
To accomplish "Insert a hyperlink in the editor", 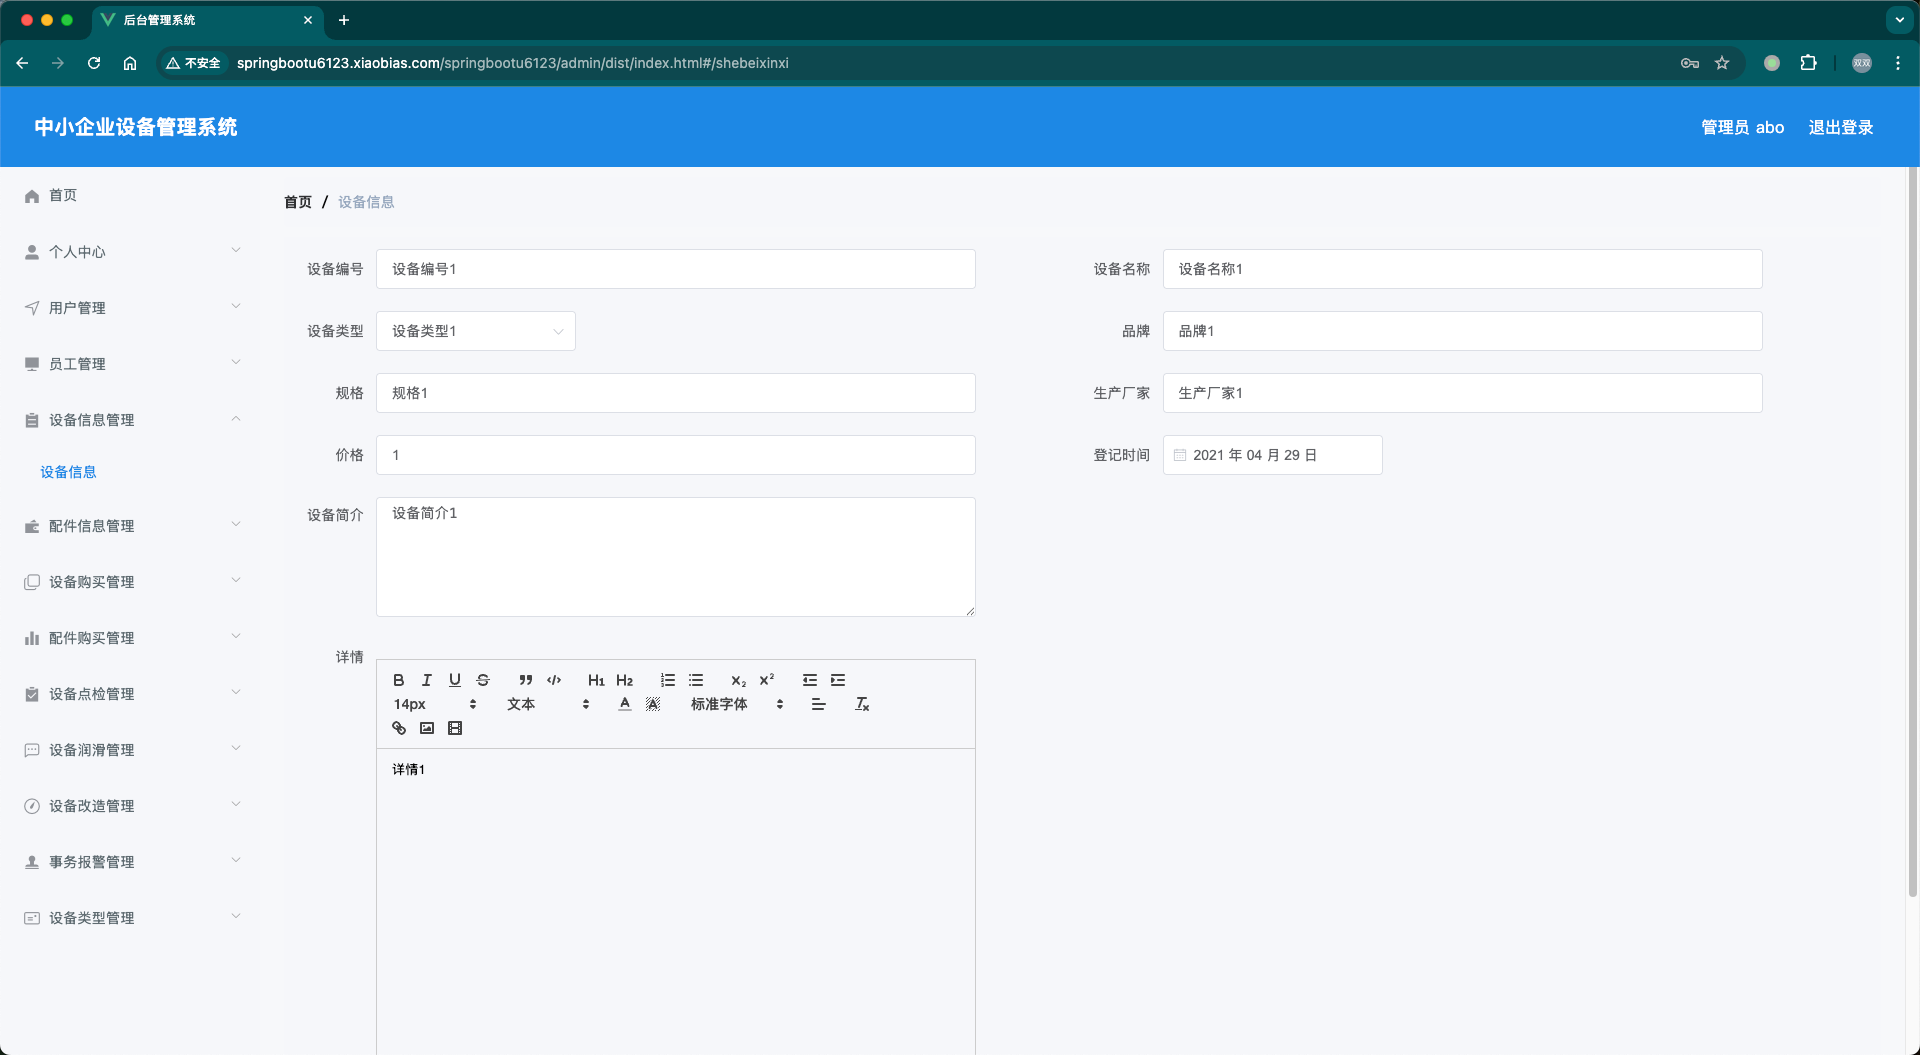I will coord(399,728).
